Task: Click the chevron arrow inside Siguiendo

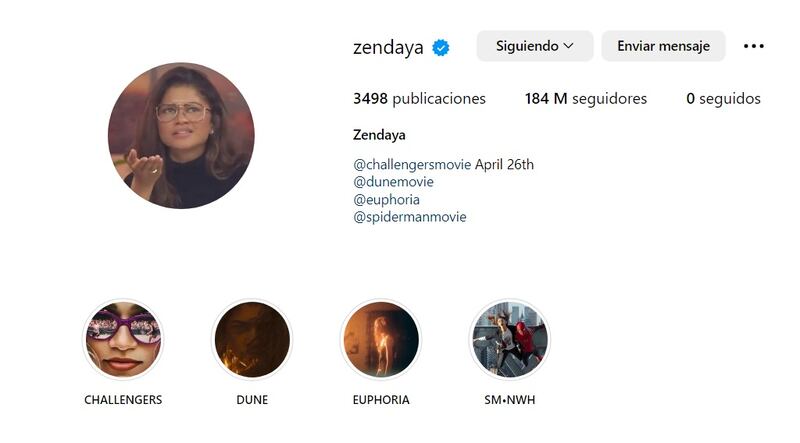Action: click(568, 46)
